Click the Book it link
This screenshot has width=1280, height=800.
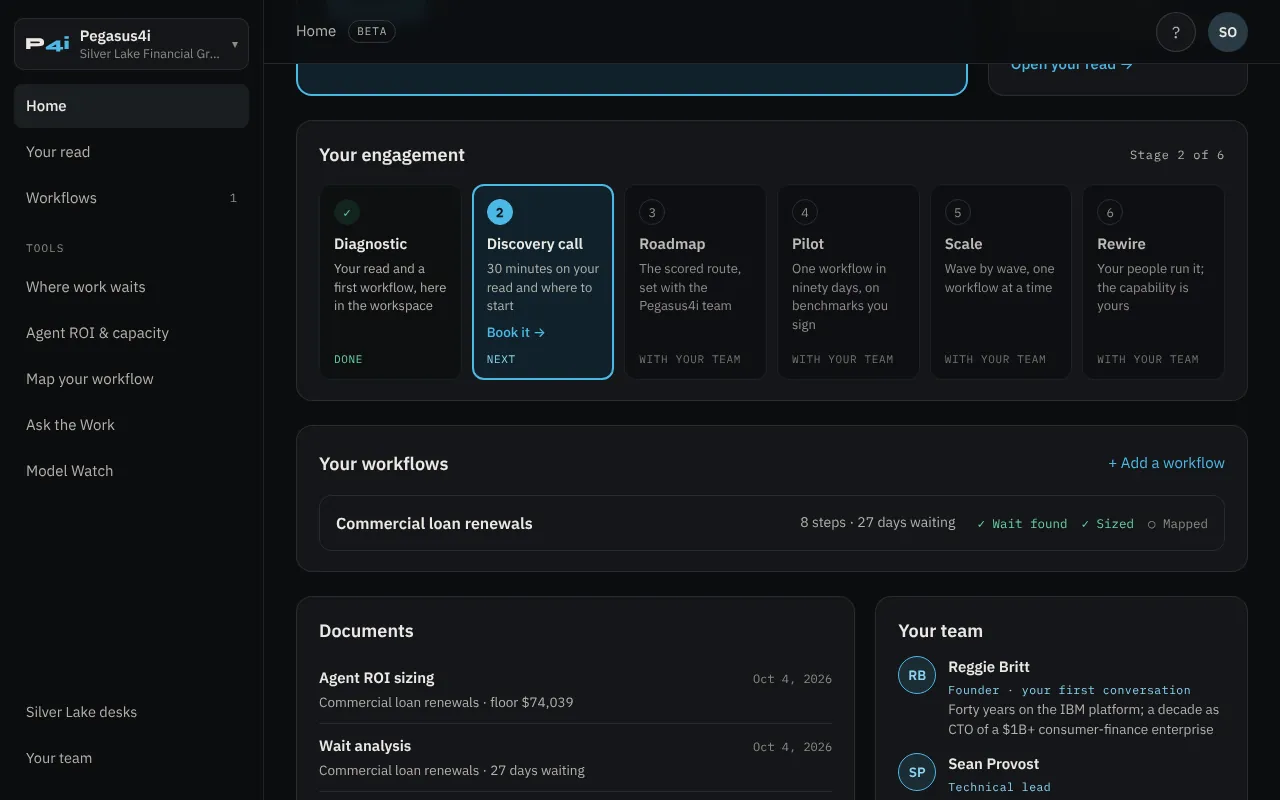point(516,332)
